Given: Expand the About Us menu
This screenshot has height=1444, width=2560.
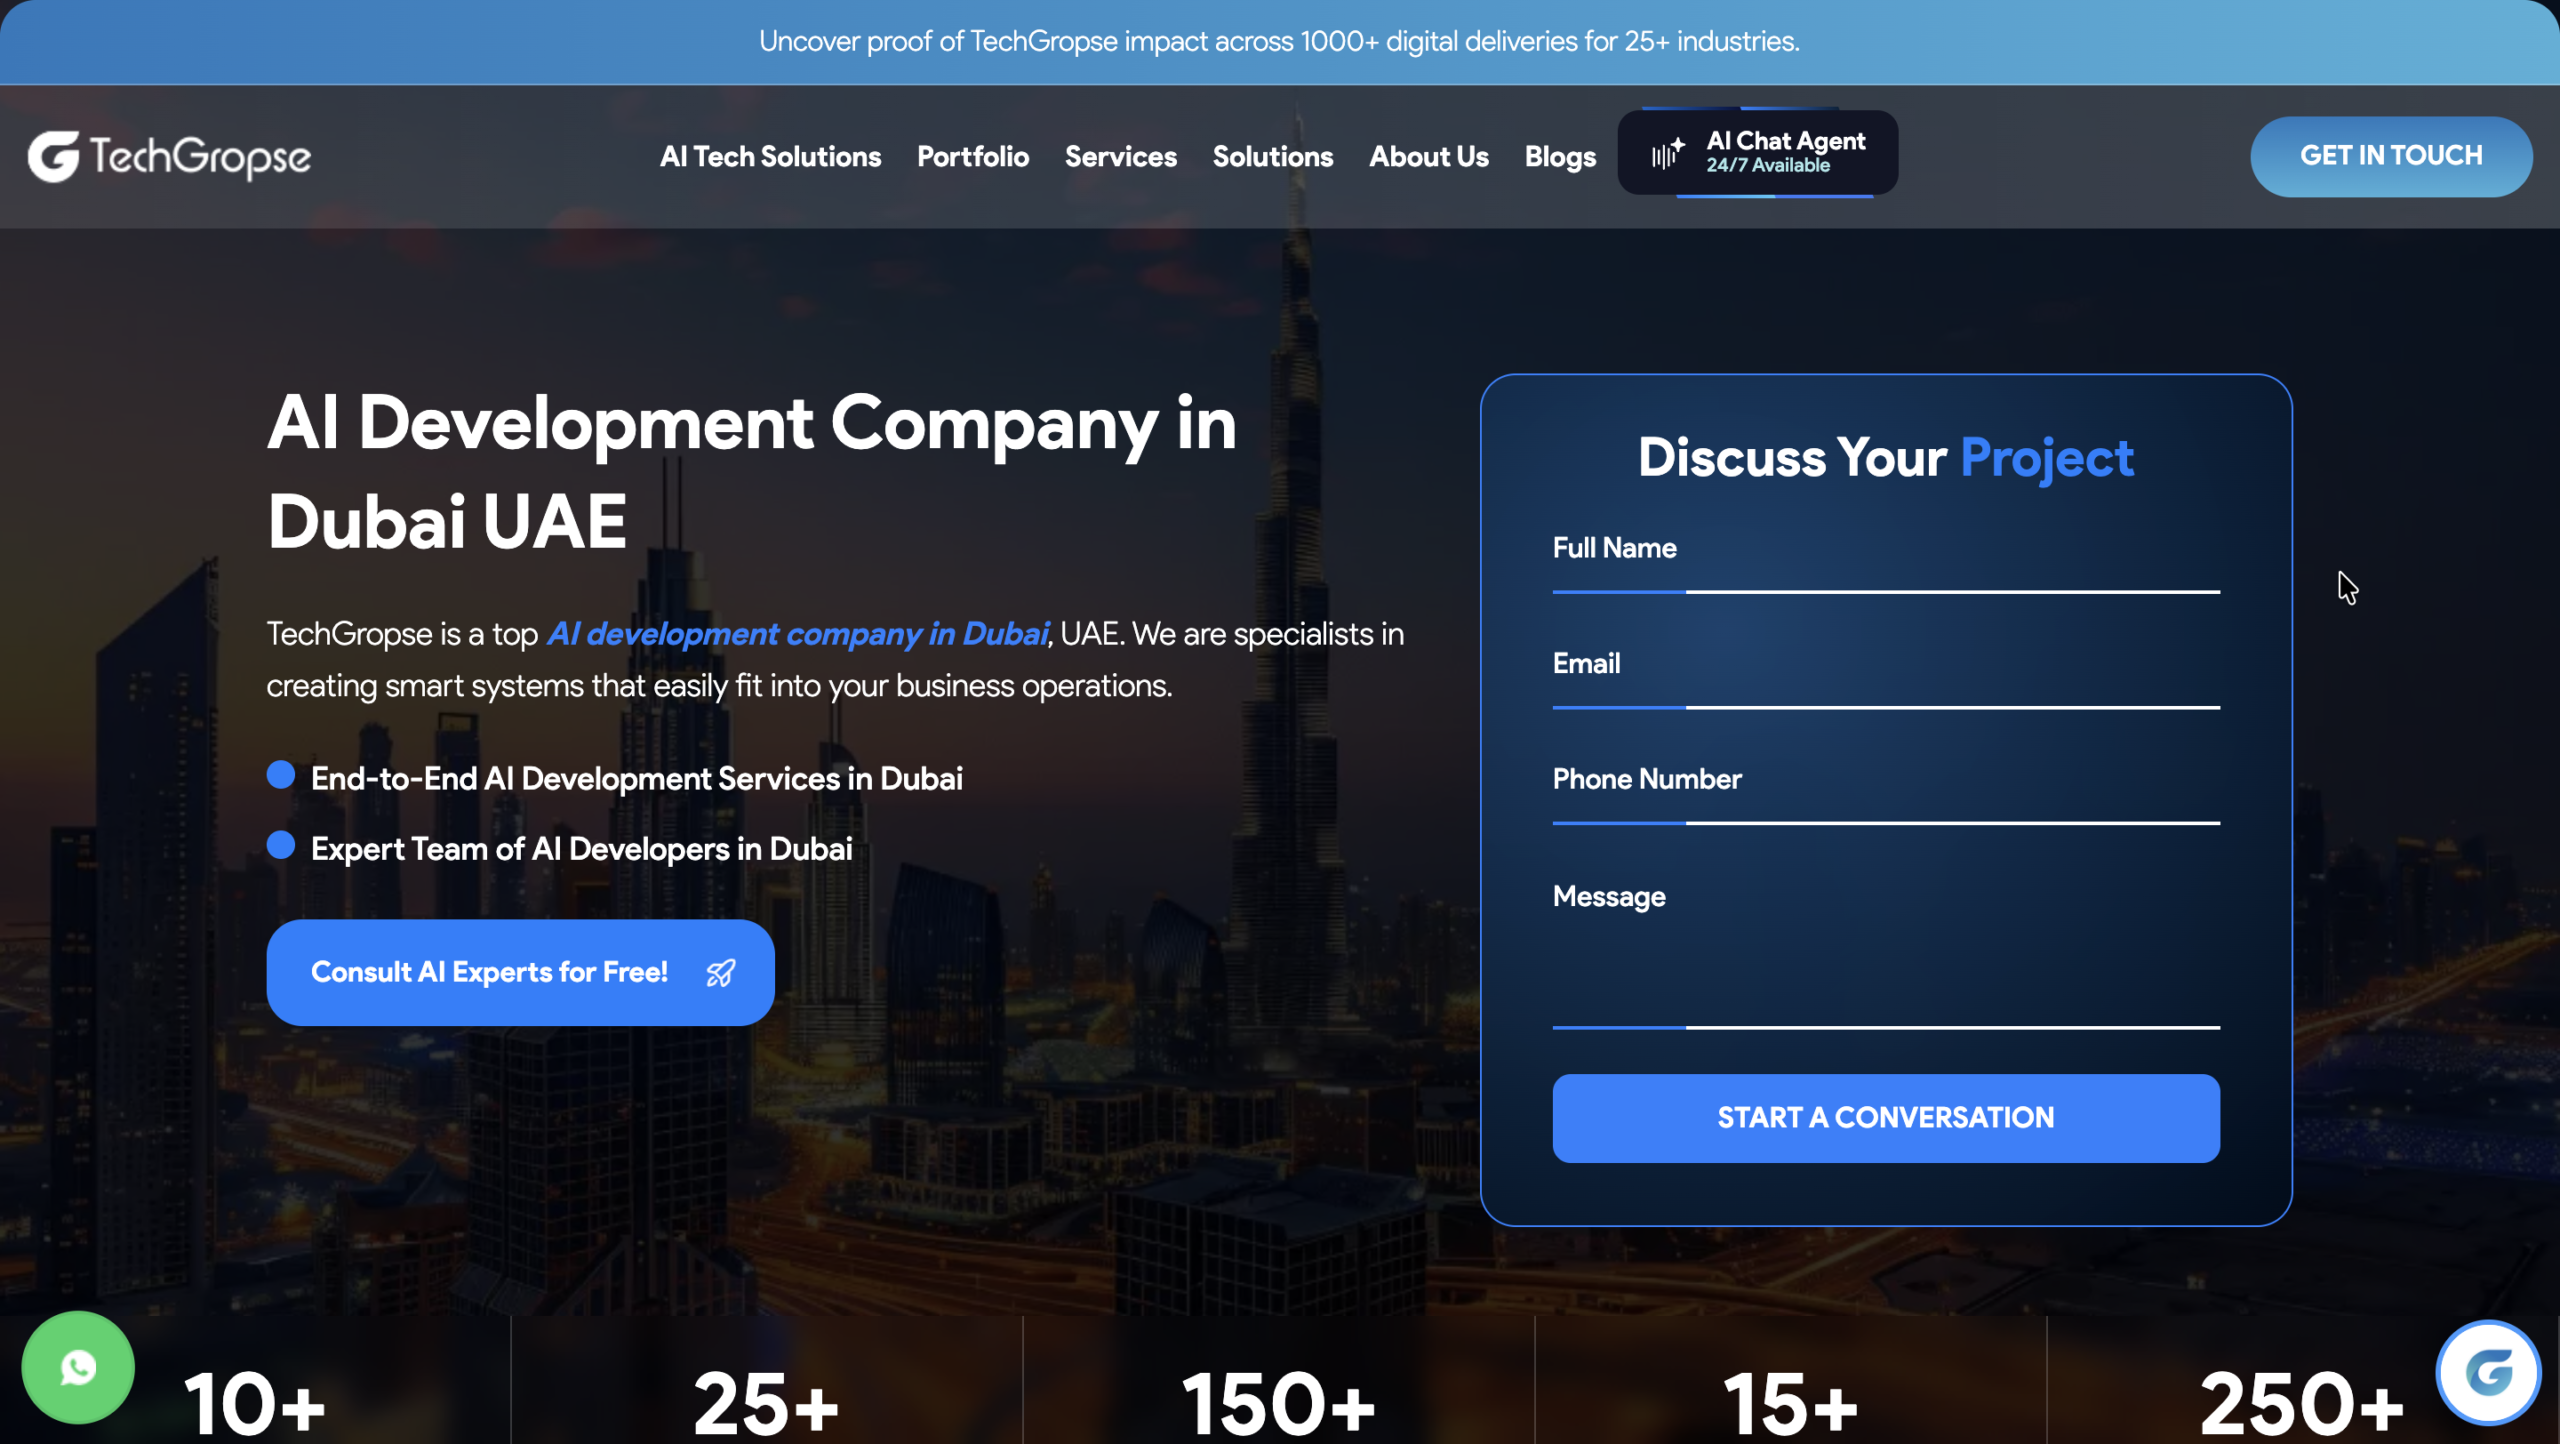Looking at the screenshot, I should coord(1428,156).
